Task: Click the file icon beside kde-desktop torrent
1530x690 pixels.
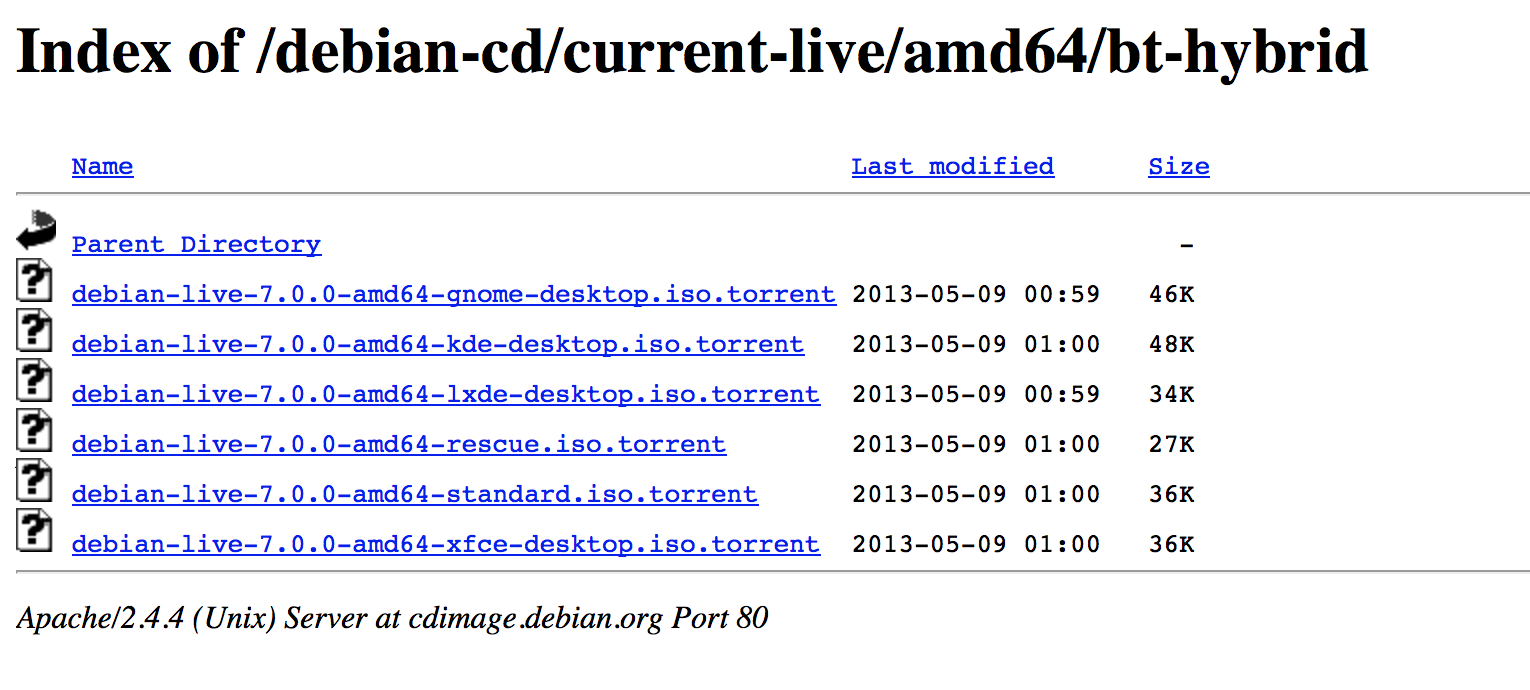Action: [34, 330]
